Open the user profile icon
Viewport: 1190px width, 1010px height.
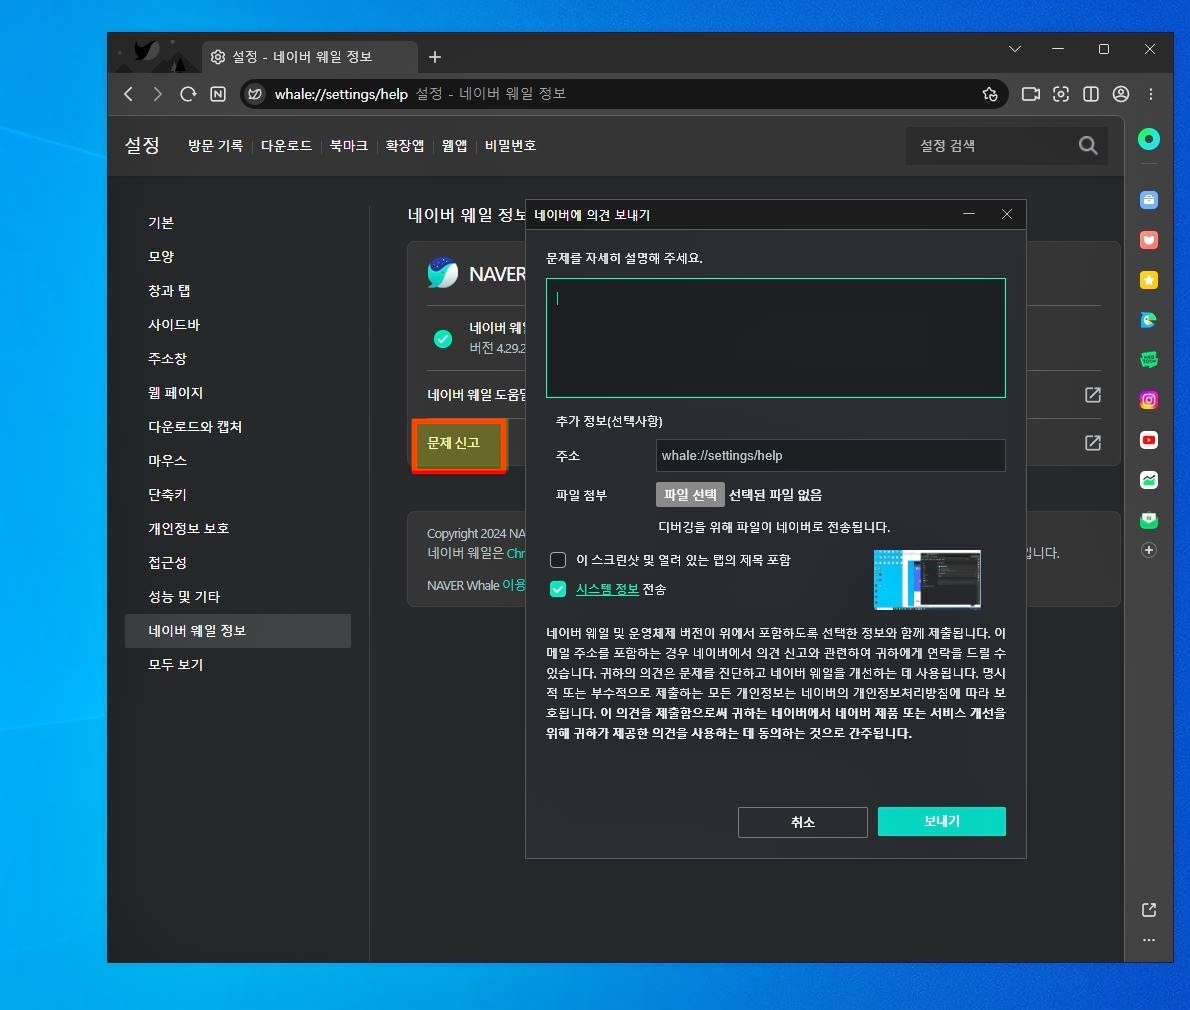(x=1121, y=94)
